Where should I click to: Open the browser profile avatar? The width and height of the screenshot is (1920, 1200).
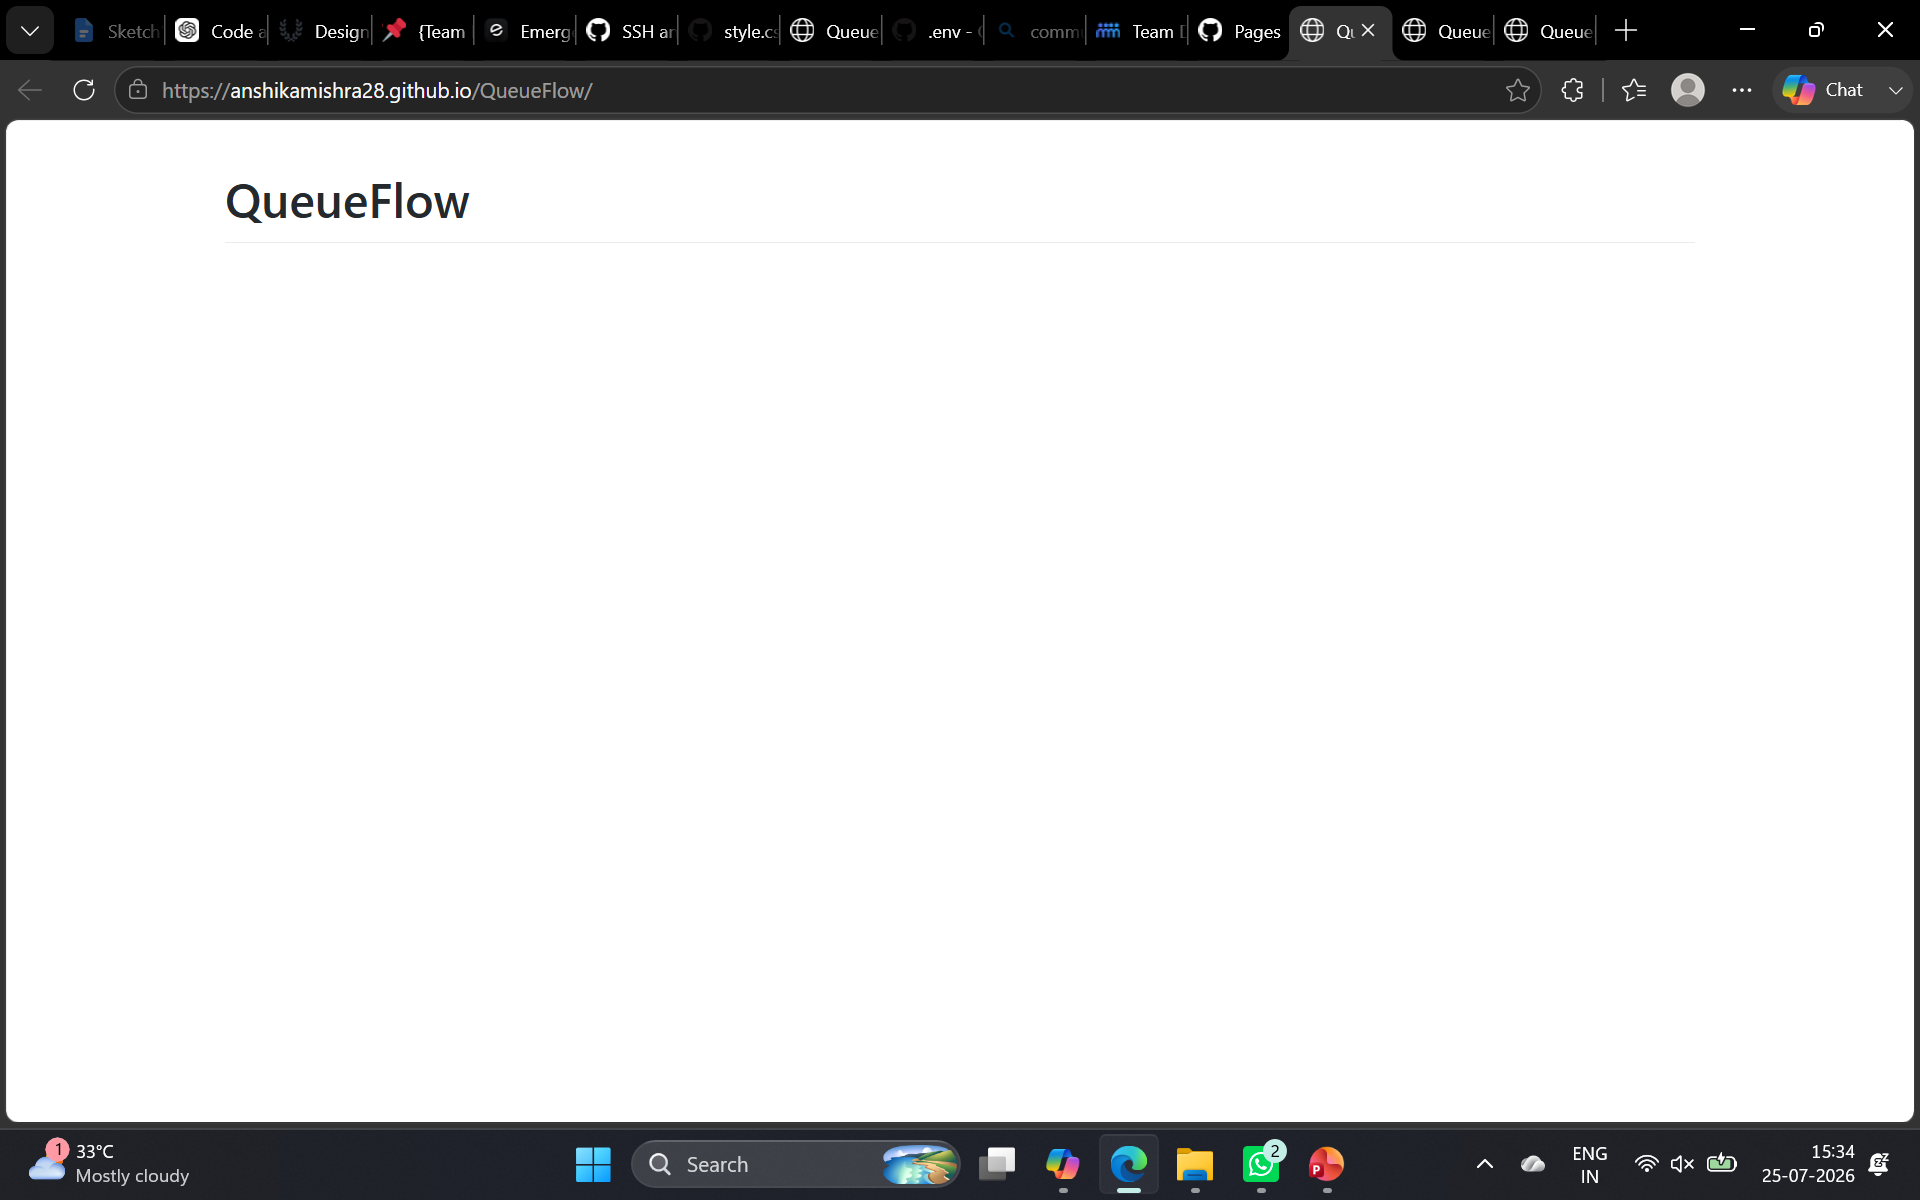coord(1688,90)
